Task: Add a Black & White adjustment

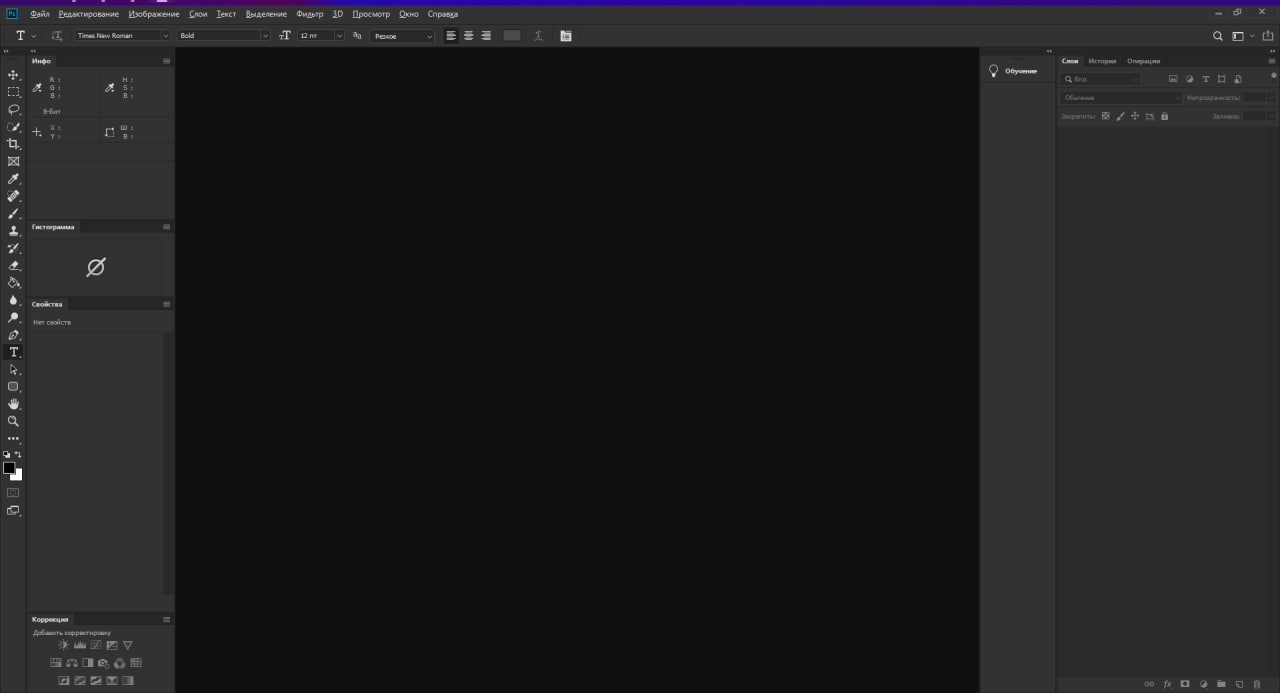Action: click(x=88, y=663)
